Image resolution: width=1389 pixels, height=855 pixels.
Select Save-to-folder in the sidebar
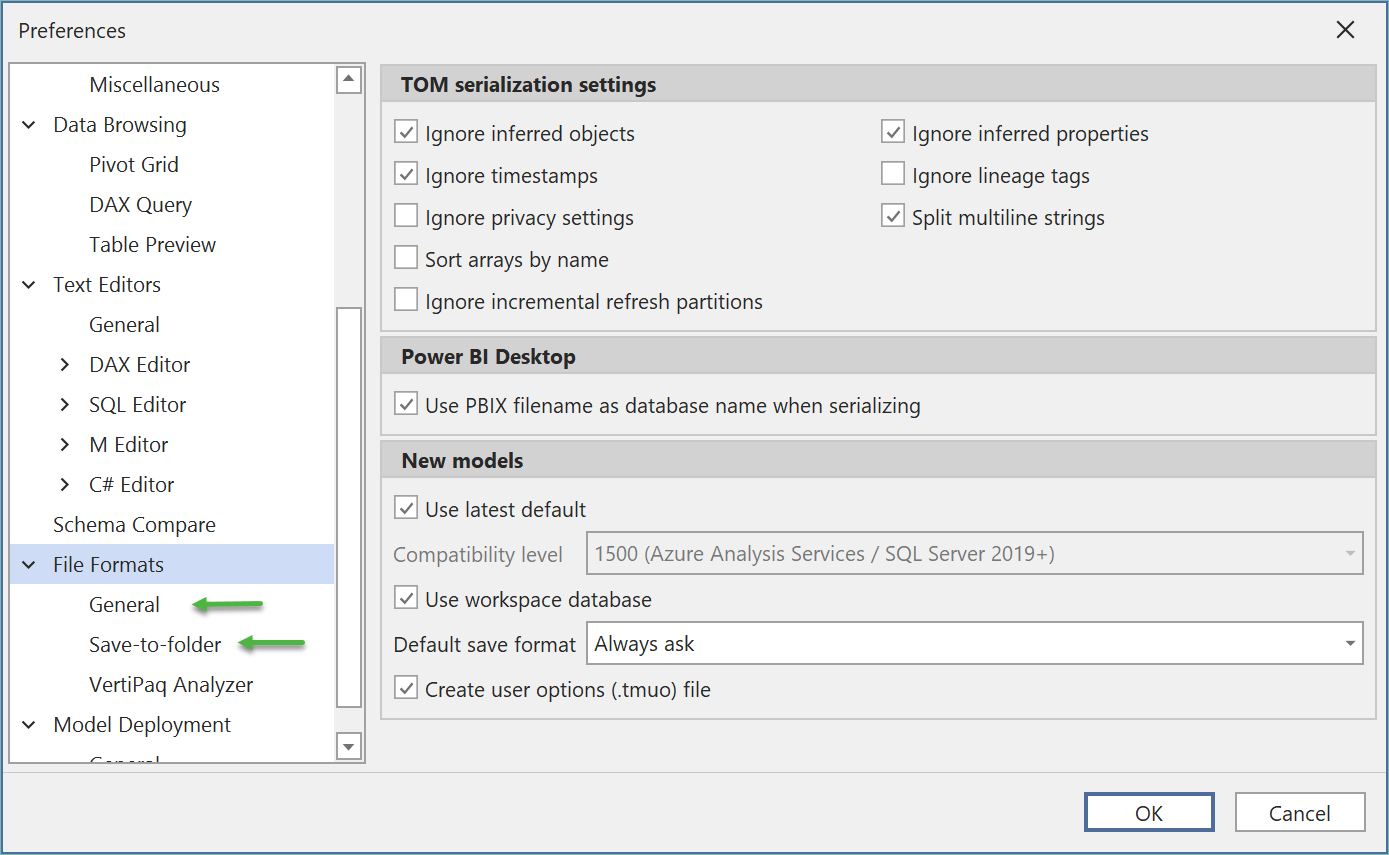click(155, 644)
